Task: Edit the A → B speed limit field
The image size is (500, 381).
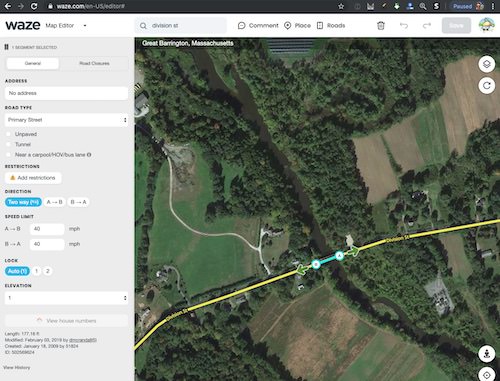Action: pos(47,229)
